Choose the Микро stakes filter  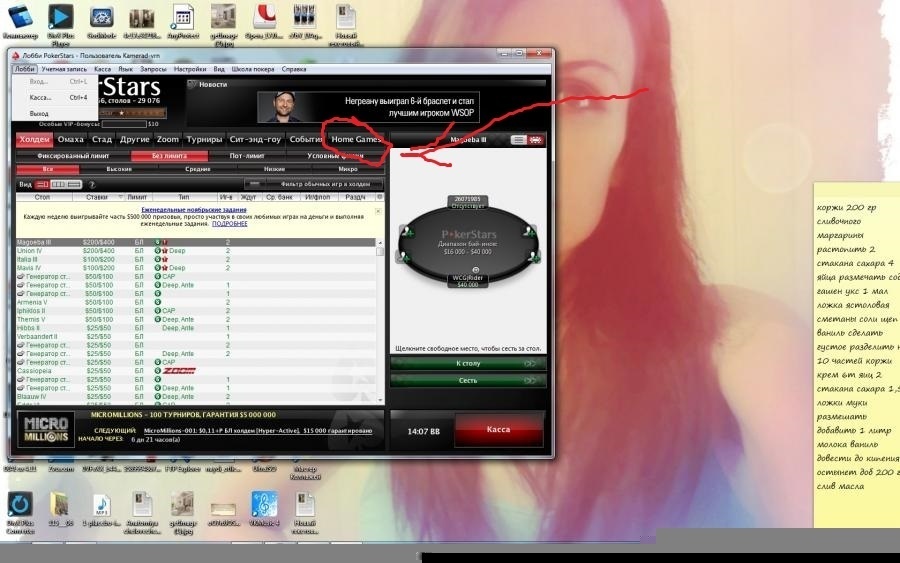point(348,169)
